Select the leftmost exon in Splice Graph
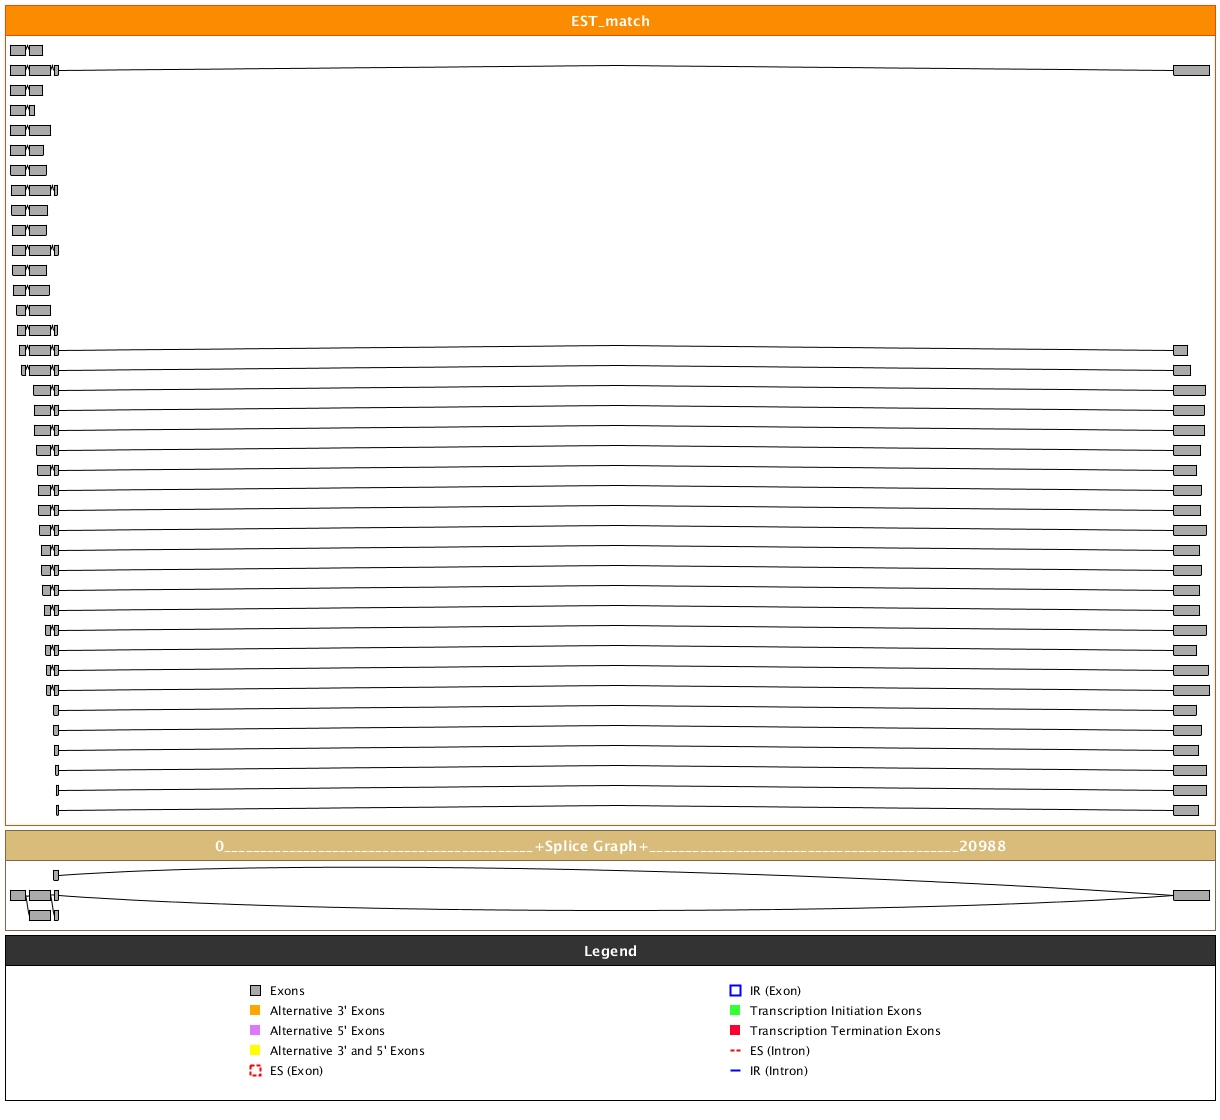The height and width of the screenshot is (1120, 1220). (18, 895)
